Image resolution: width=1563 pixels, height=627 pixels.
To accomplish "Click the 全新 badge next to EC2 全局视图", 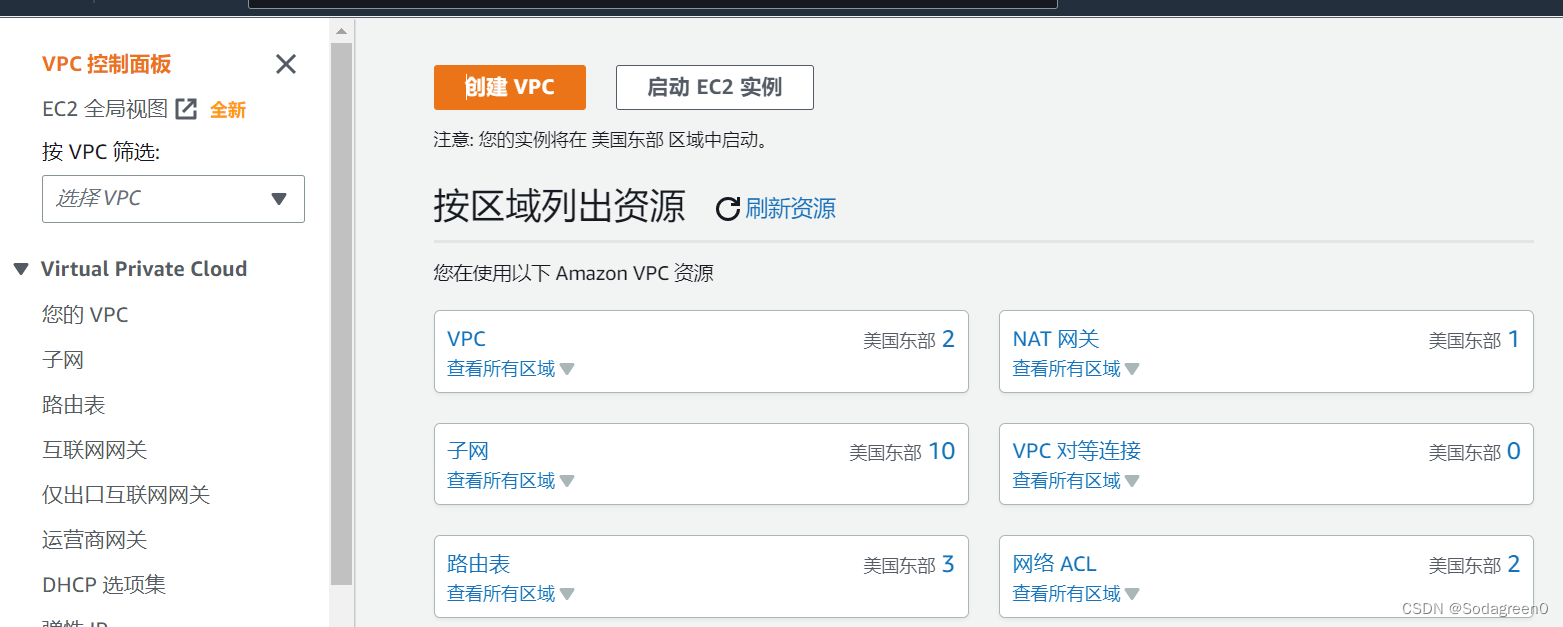I will [x=228, y=110].
